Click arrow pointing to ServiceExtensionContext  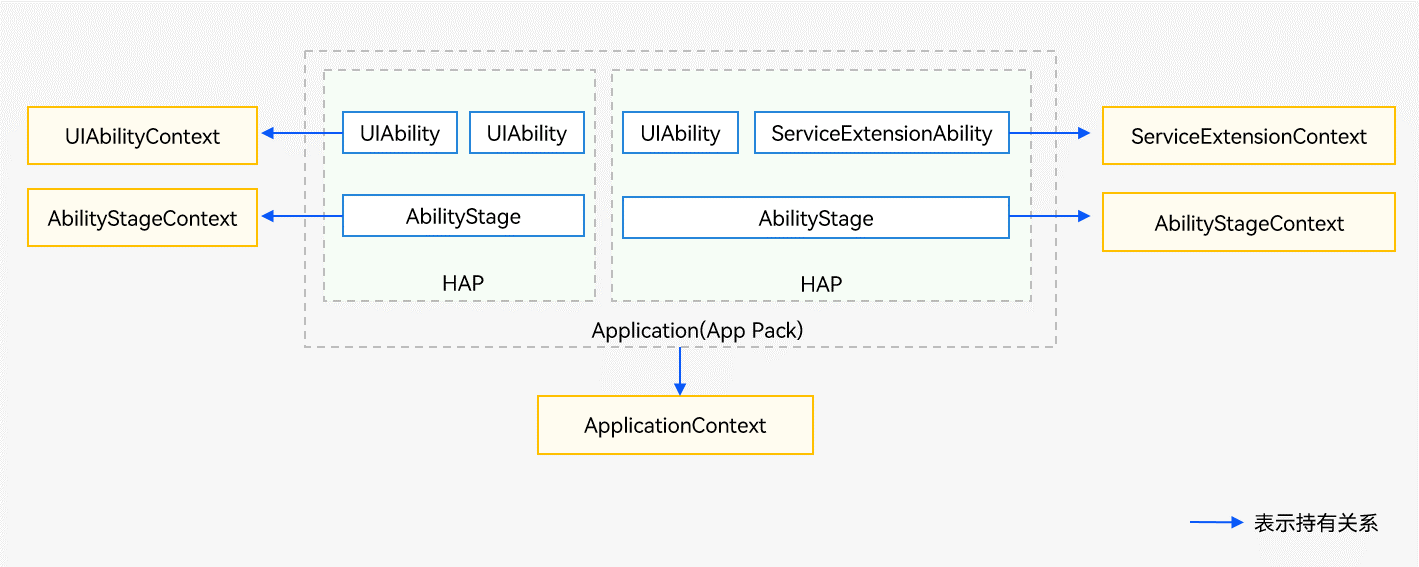tap(1050, 133)
